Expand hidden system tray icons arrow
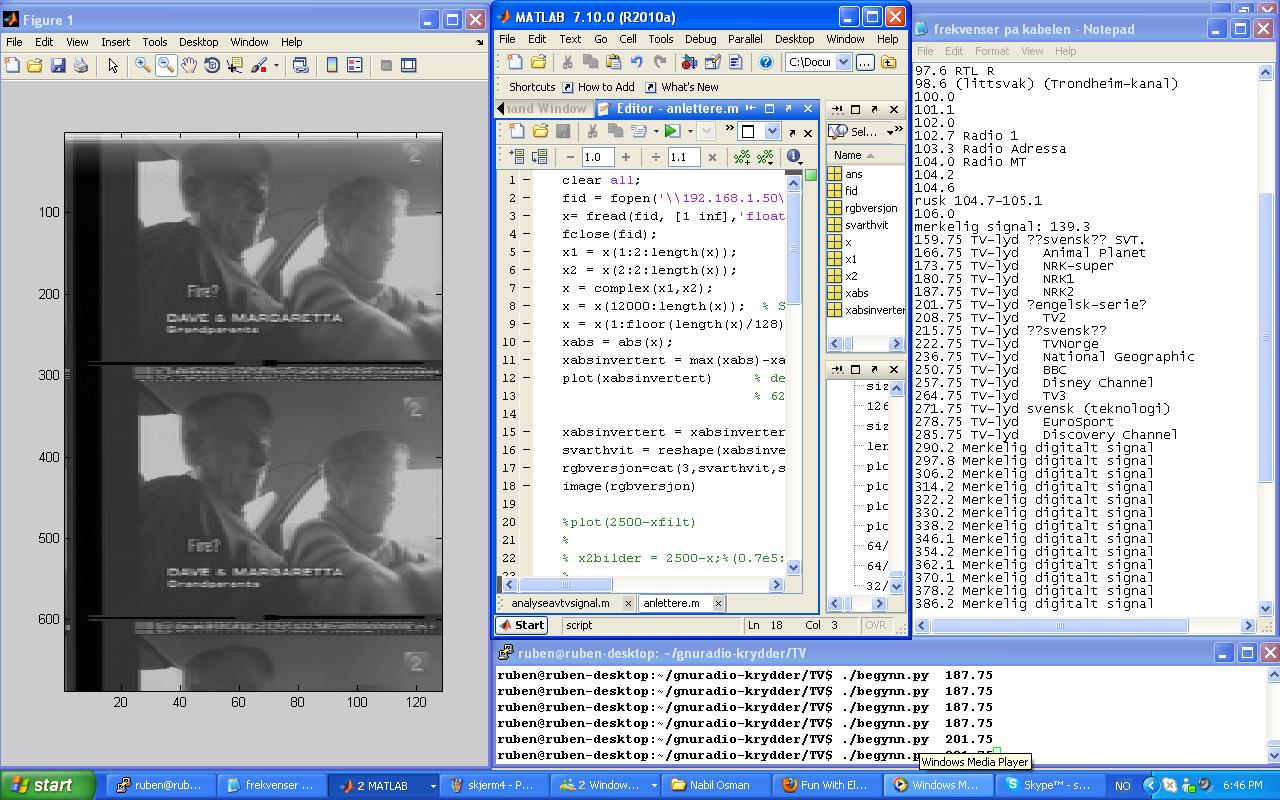 [x=1150, y=785]
